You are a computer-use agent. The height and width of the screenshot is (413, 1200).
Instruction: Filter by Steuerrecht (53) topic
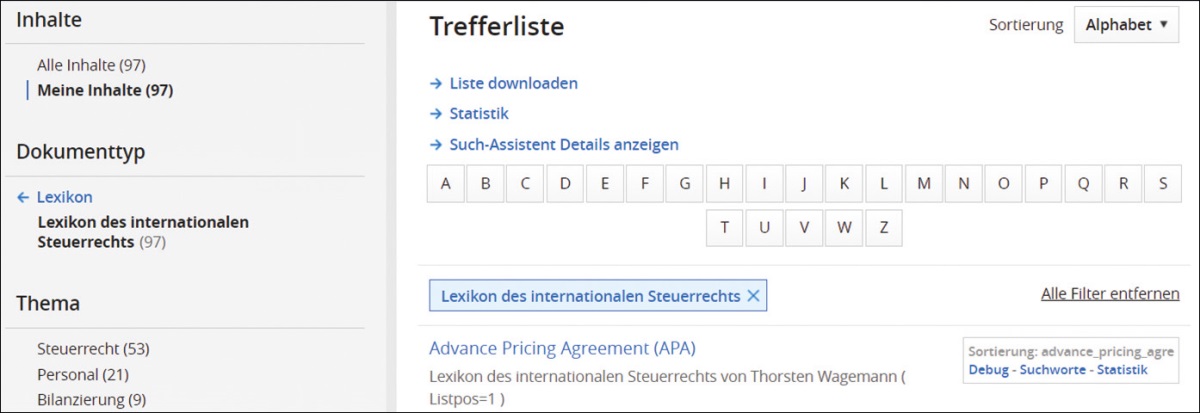coord(93,349)
